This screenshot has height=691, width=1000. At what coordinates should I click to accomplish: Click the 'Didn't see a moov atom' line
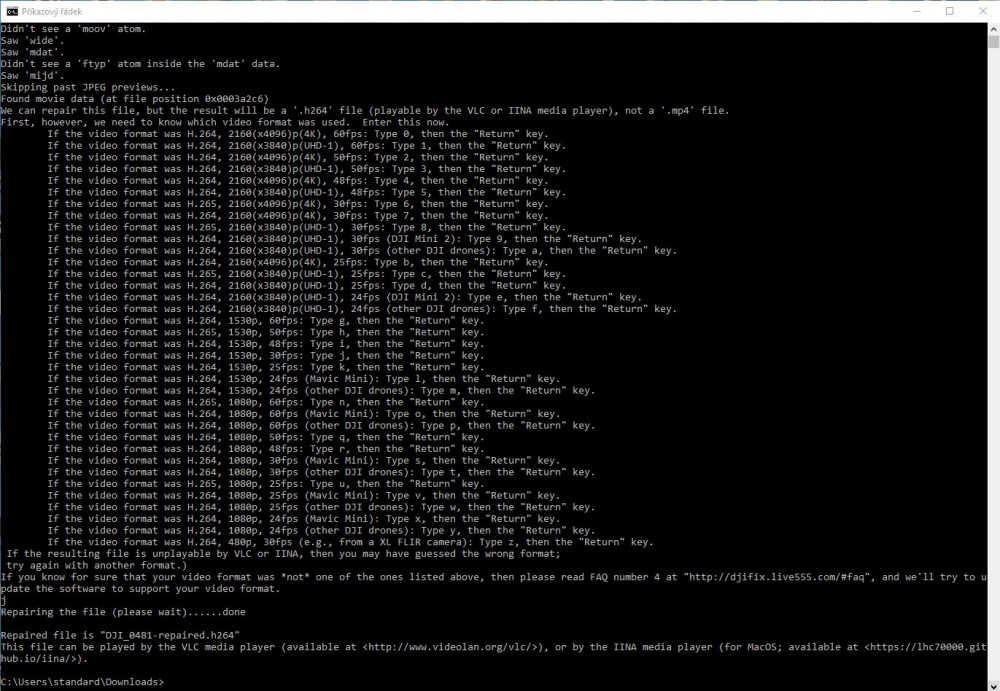click(73, 29)
